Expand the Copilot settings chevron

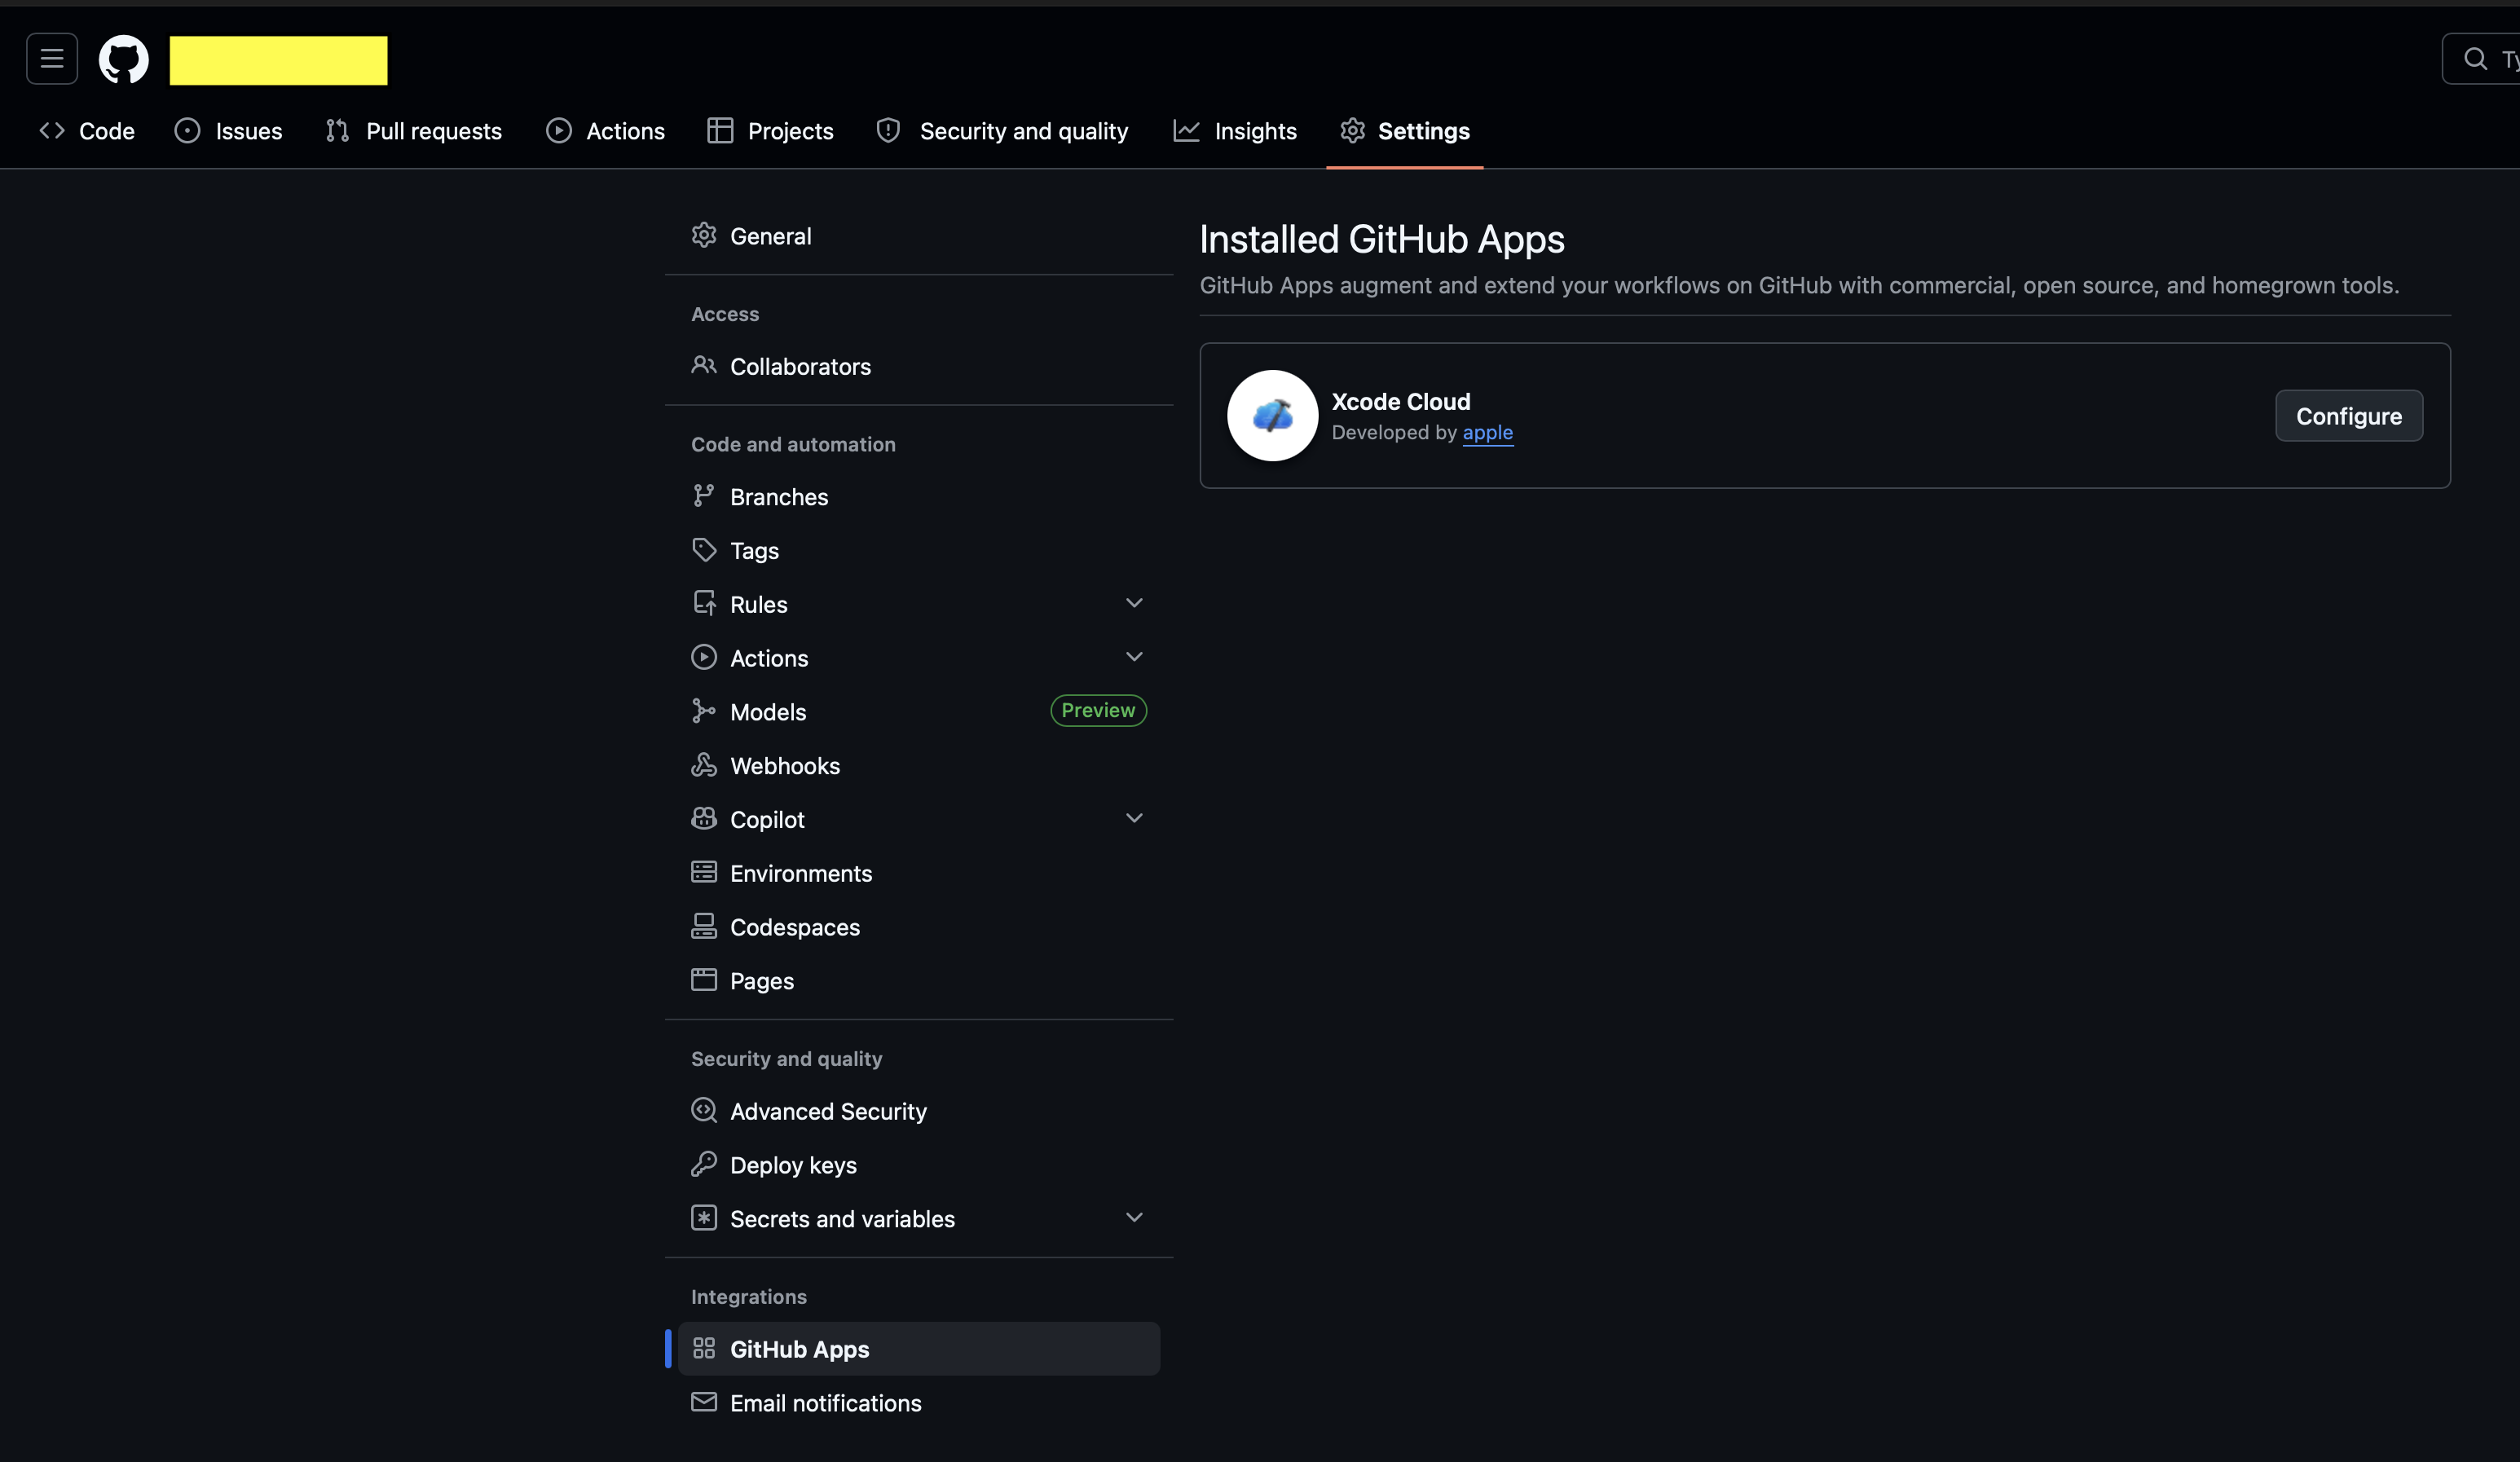(x=1134, y=818)
